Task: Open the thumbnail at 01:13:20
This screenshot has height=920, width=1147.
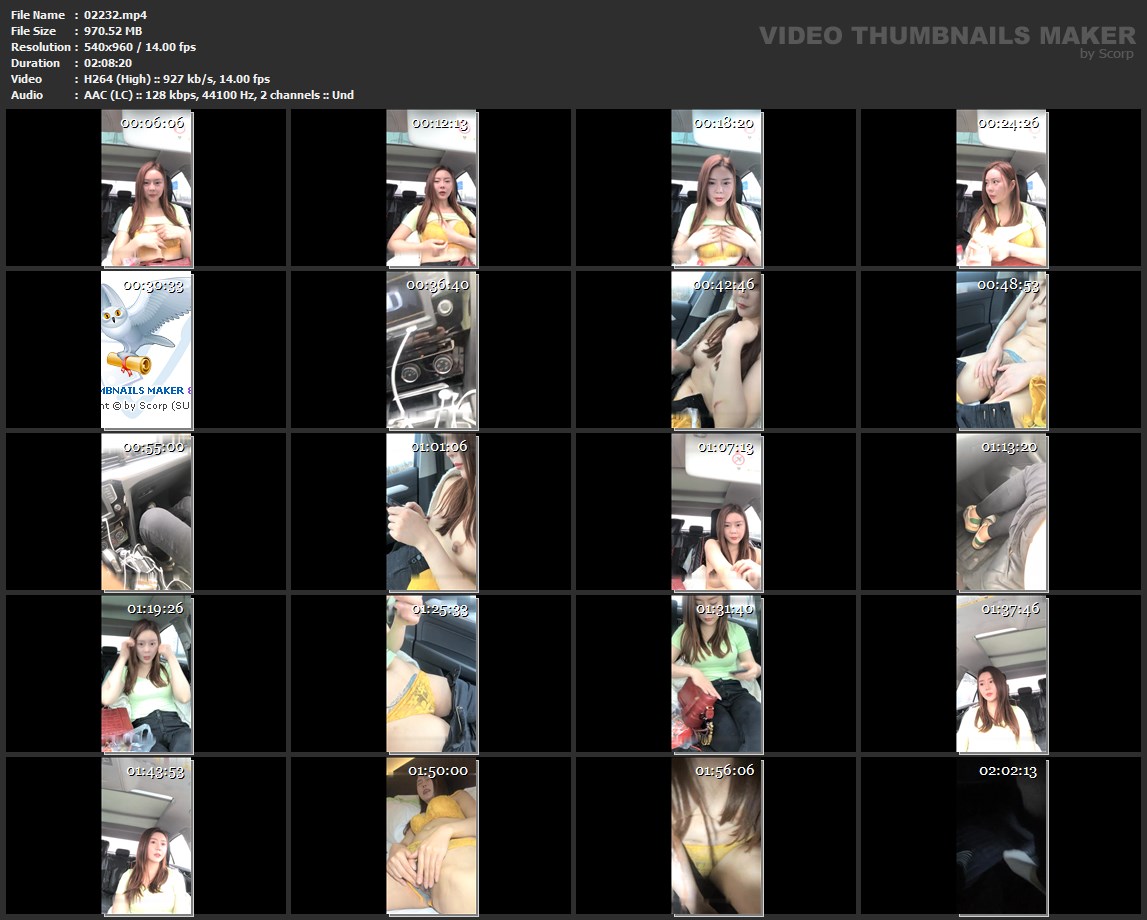Action: pos(1001,512)
